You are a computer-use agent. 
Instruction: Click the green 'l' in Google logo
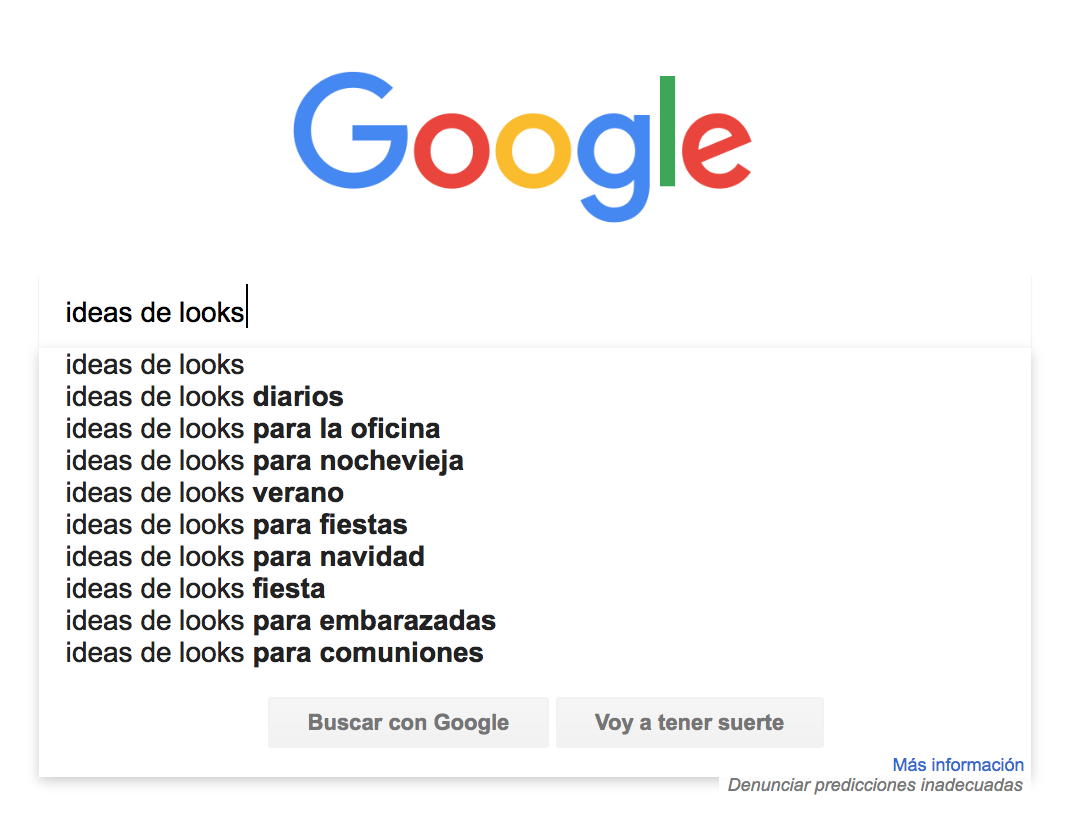[668, 131]
